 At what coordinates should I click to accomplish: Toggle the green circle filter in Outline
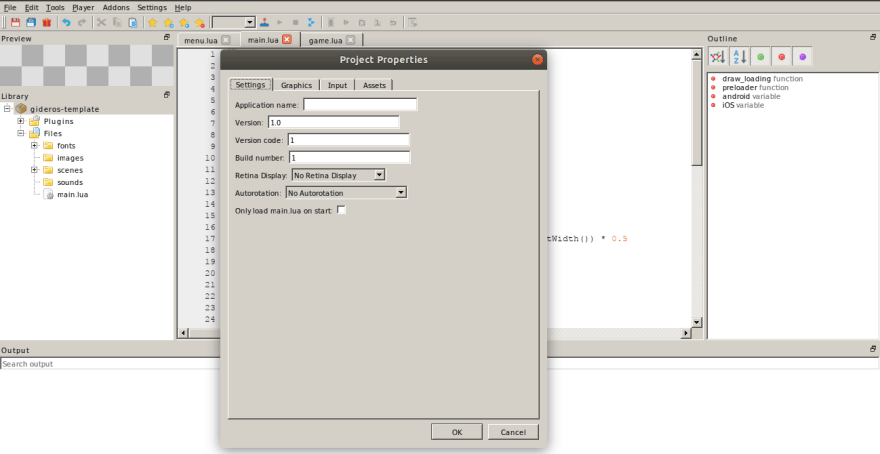(760, 57)
